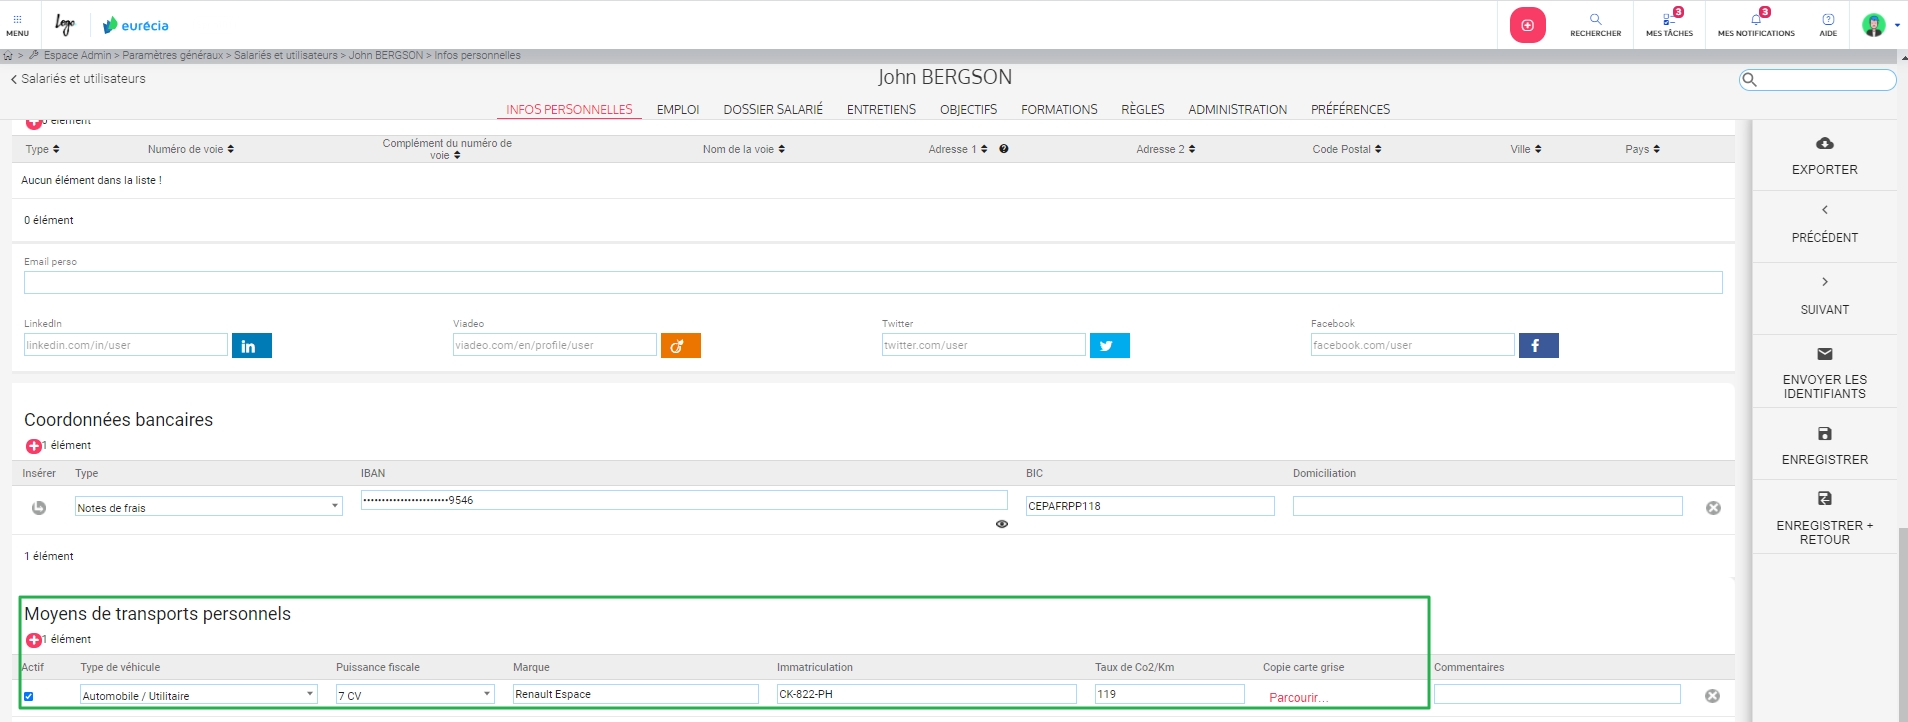Click the employee search box
1908x722 pixels.
[x=1818, y=80]
